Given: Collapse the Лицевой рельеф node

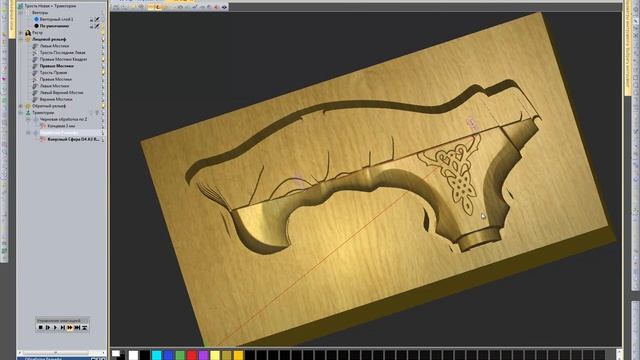Looking at the screenshot, I should [21, 39].
